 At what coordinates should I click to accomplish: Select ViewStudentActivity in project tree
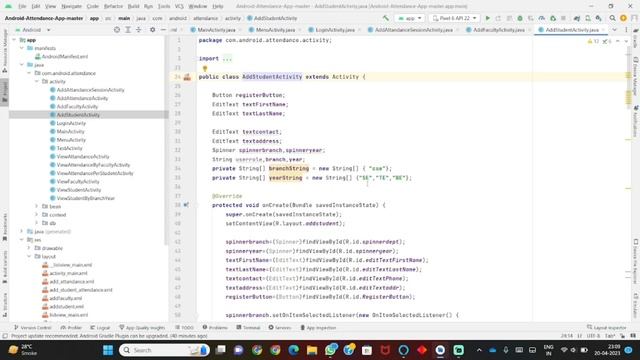76,190
